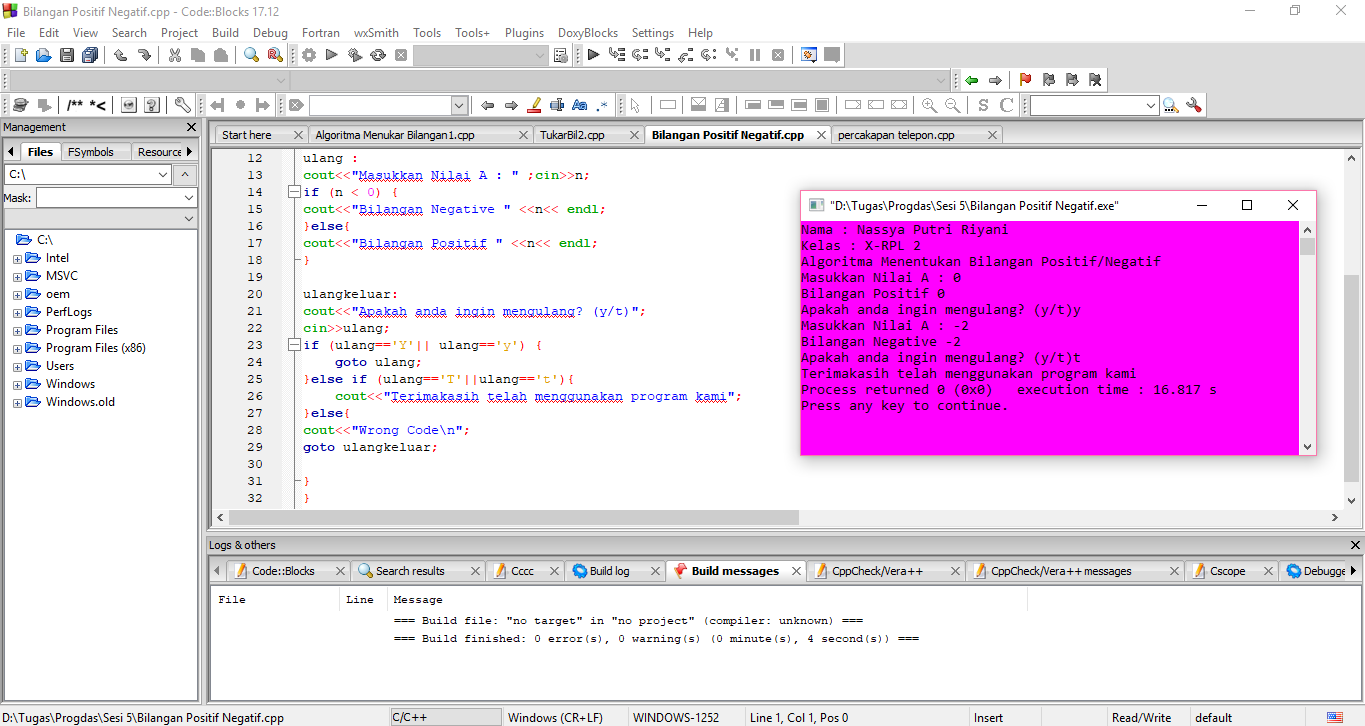
Task: Toggle source view with the S icon
Action: (x=983, y=105)
